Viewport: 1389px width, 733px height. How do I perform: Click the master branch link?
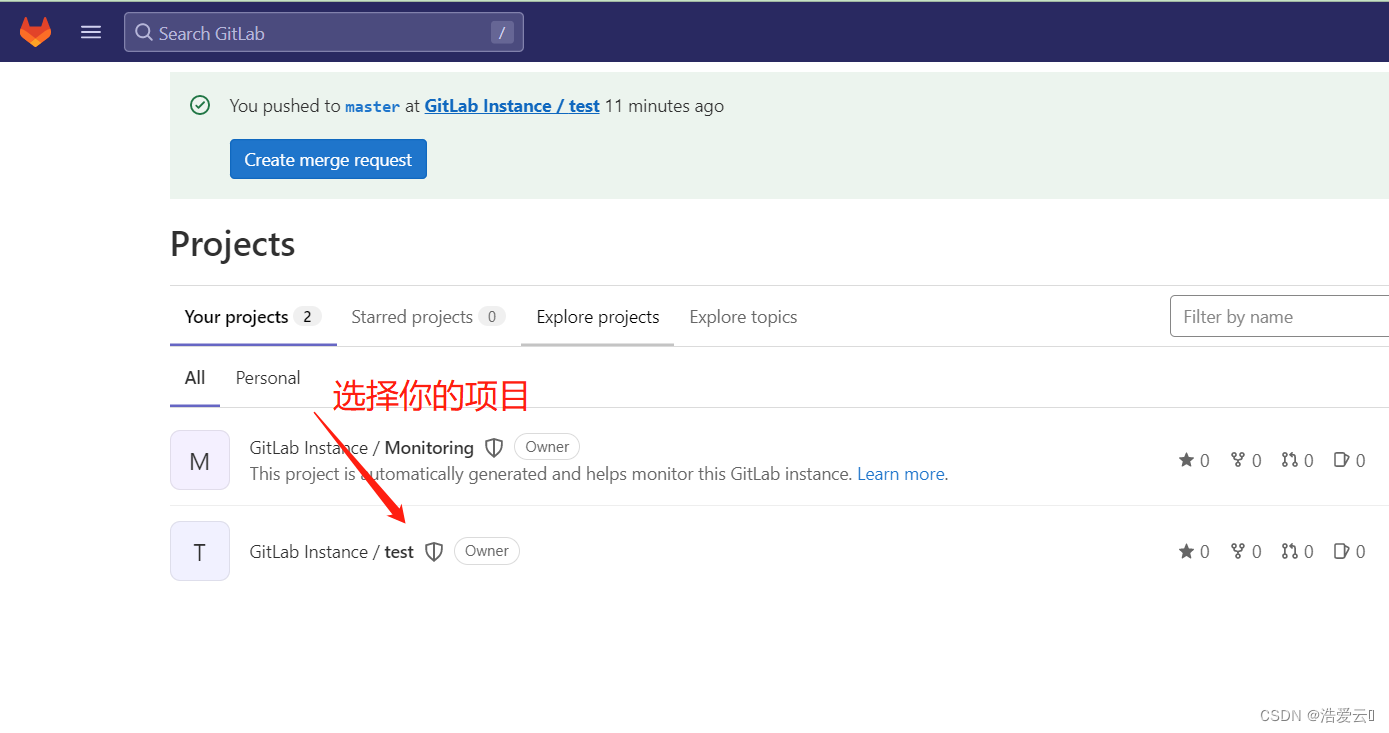tap(372, 106)
